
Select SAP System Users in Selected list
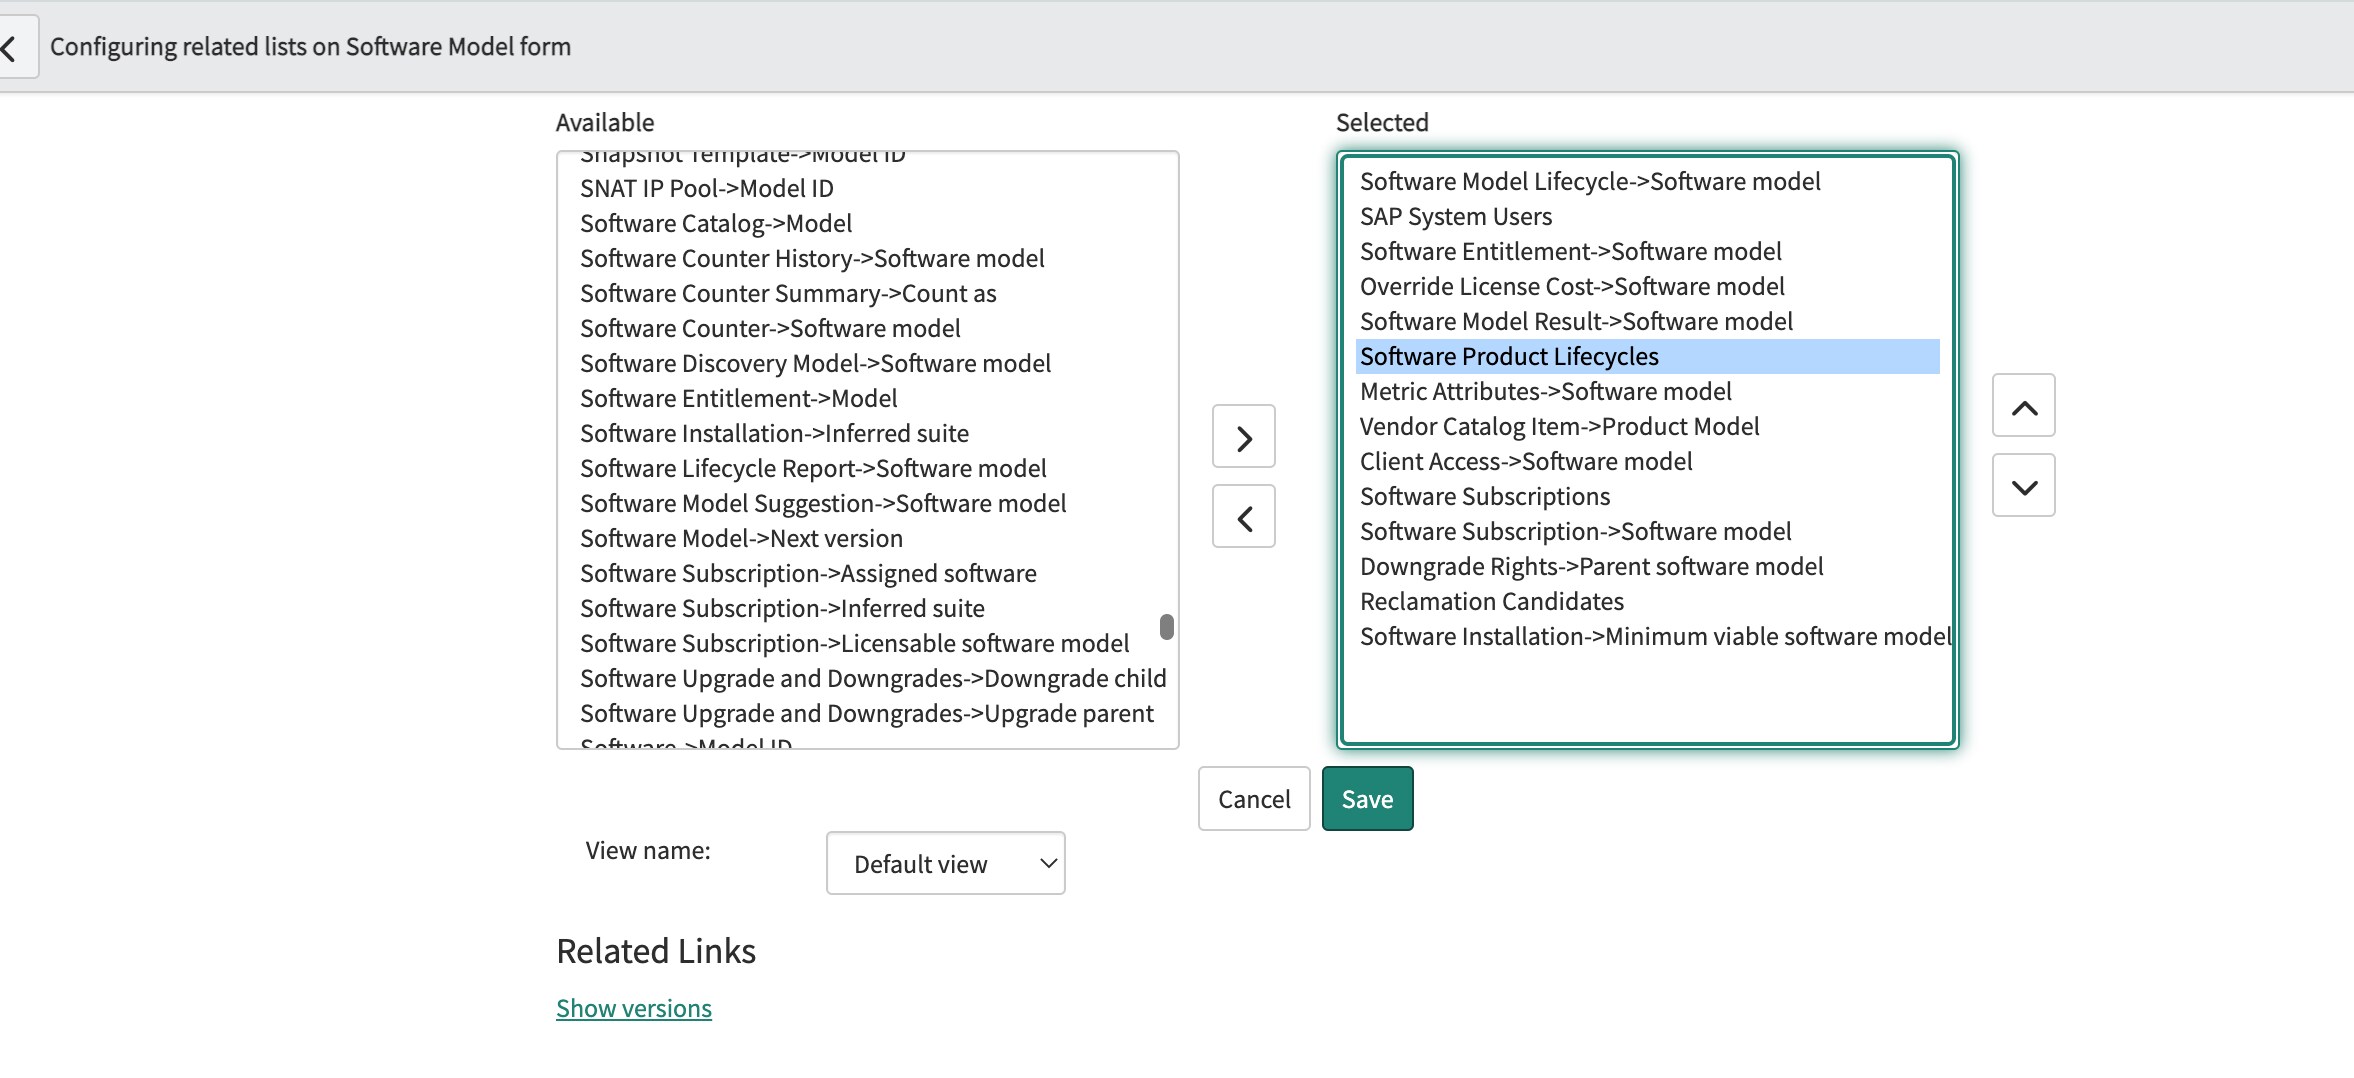pos(1456,216)
